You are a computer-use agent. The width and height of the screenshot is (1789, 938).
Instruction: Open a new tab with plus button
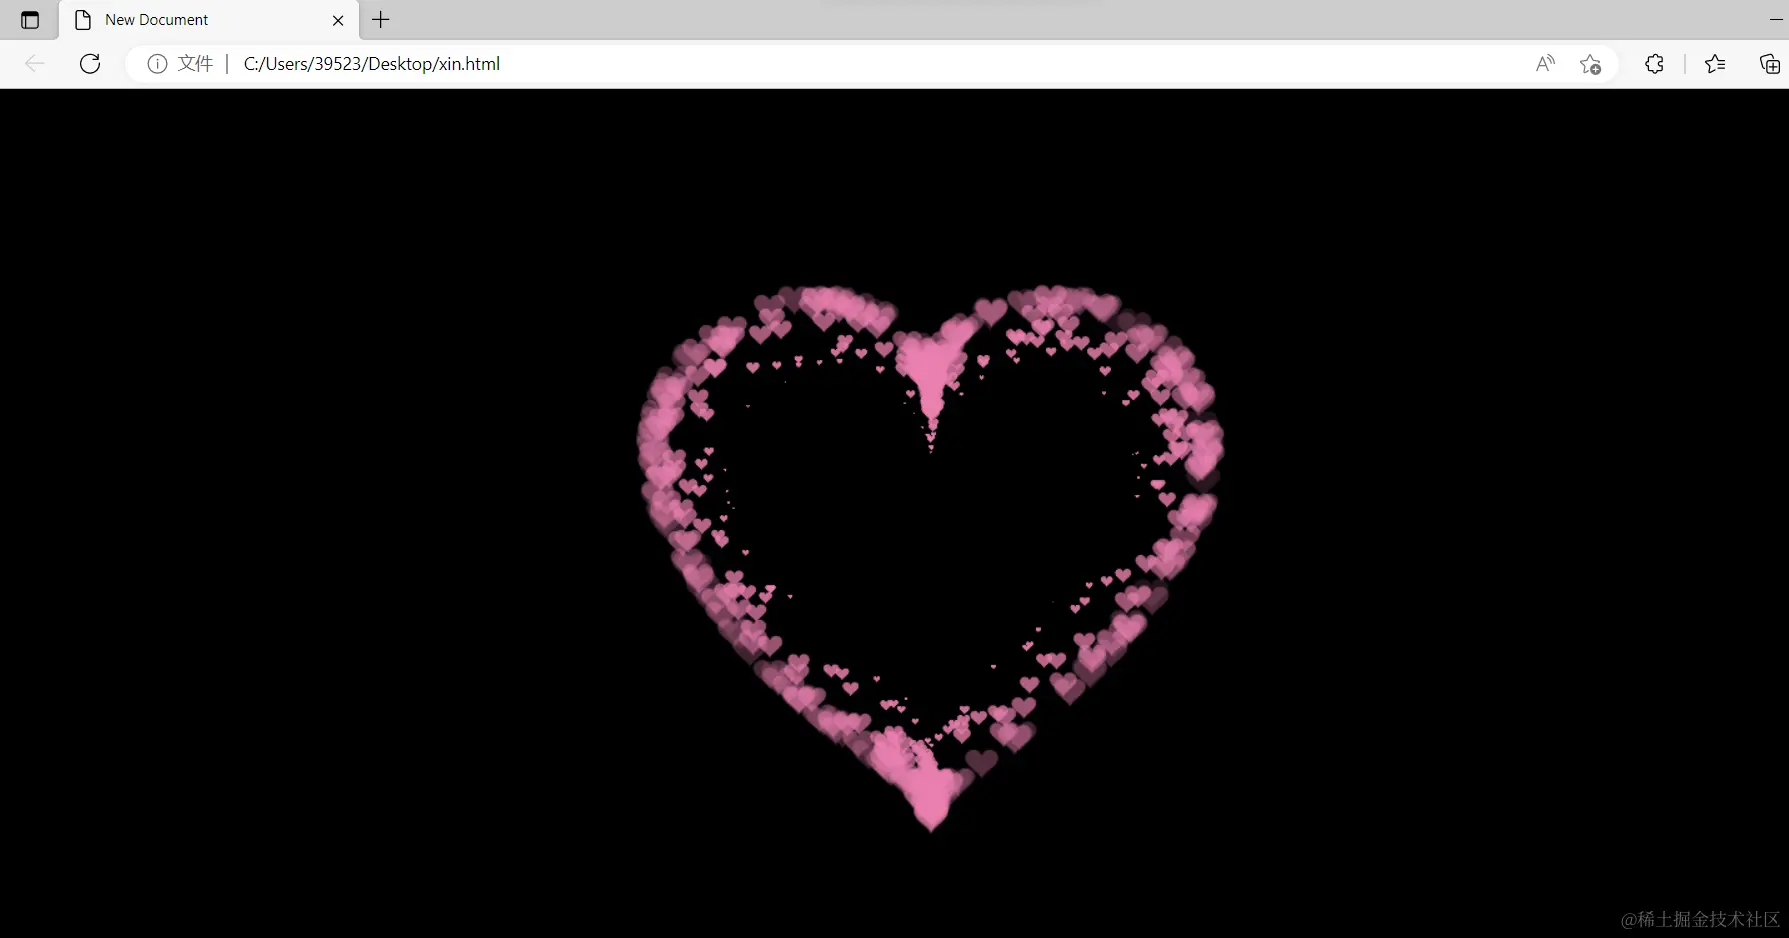pos(381,20)
